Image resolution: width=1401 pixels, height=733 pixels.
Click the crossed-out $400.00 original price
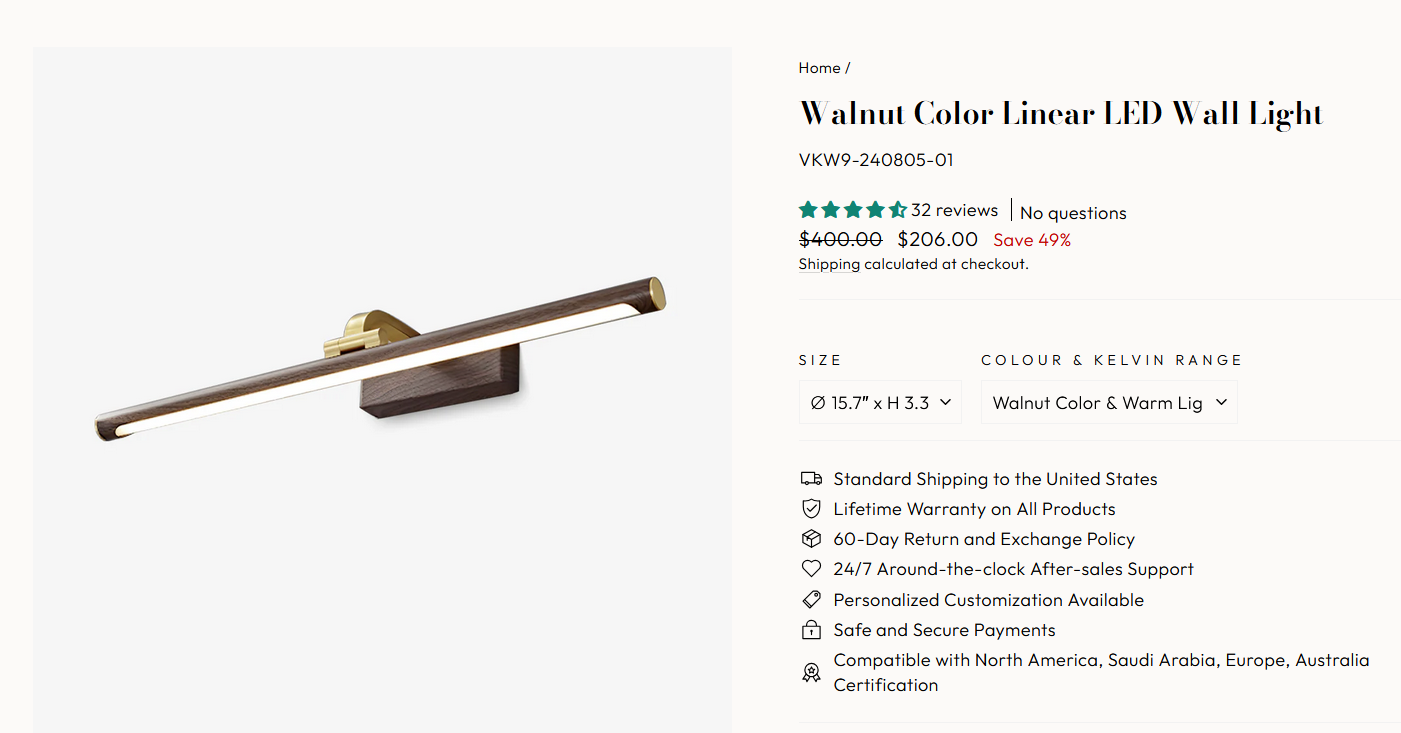[840, 239]
